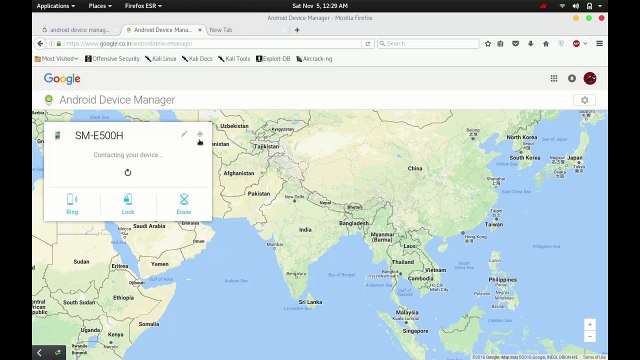
Task: Click the Pocket icon in toolbar
Action: [x=516, y=44]
